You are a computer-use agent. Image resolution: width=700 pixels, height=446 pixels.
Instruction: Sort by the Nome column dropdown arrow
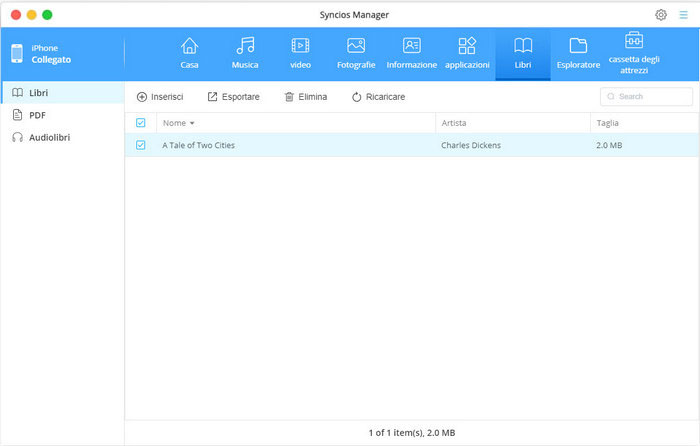point(192,123)
